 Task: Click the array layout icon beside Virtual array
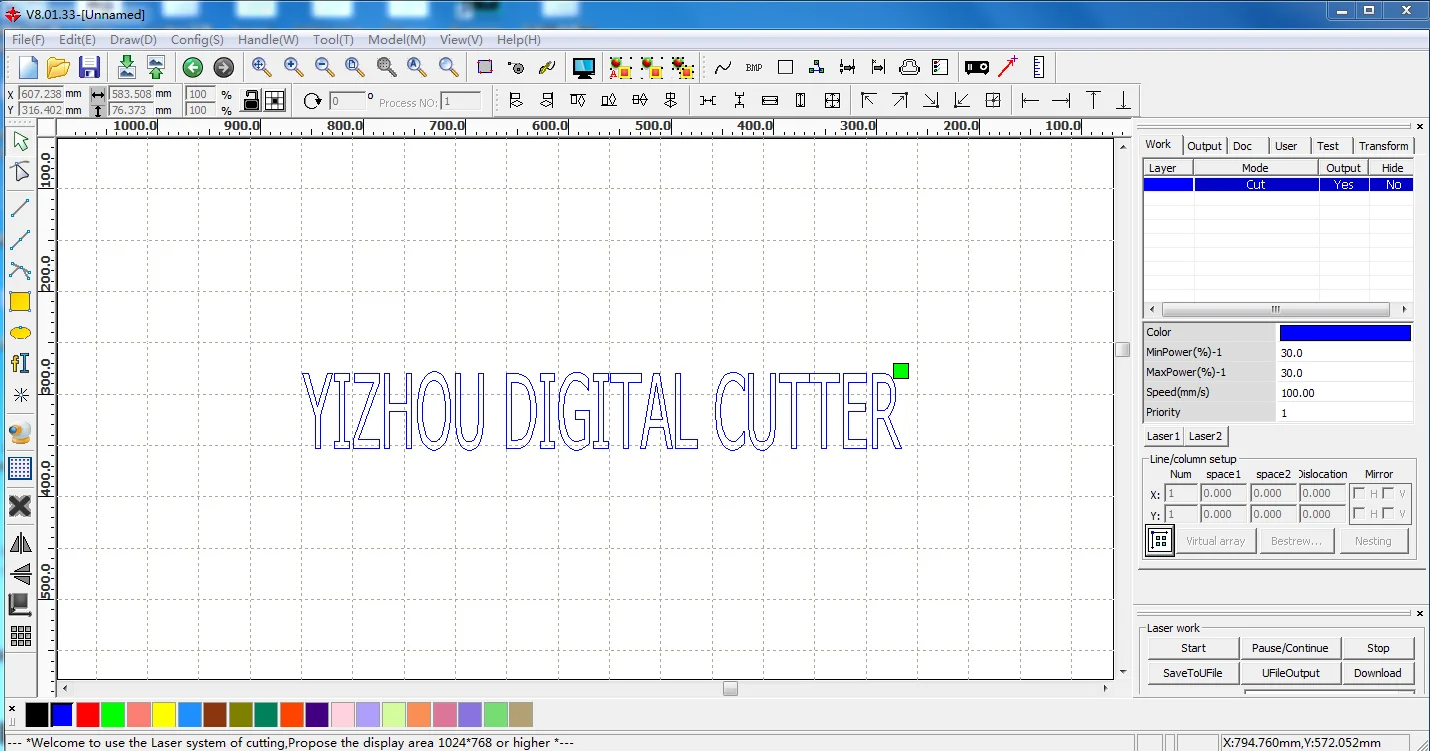(1160, 541)
